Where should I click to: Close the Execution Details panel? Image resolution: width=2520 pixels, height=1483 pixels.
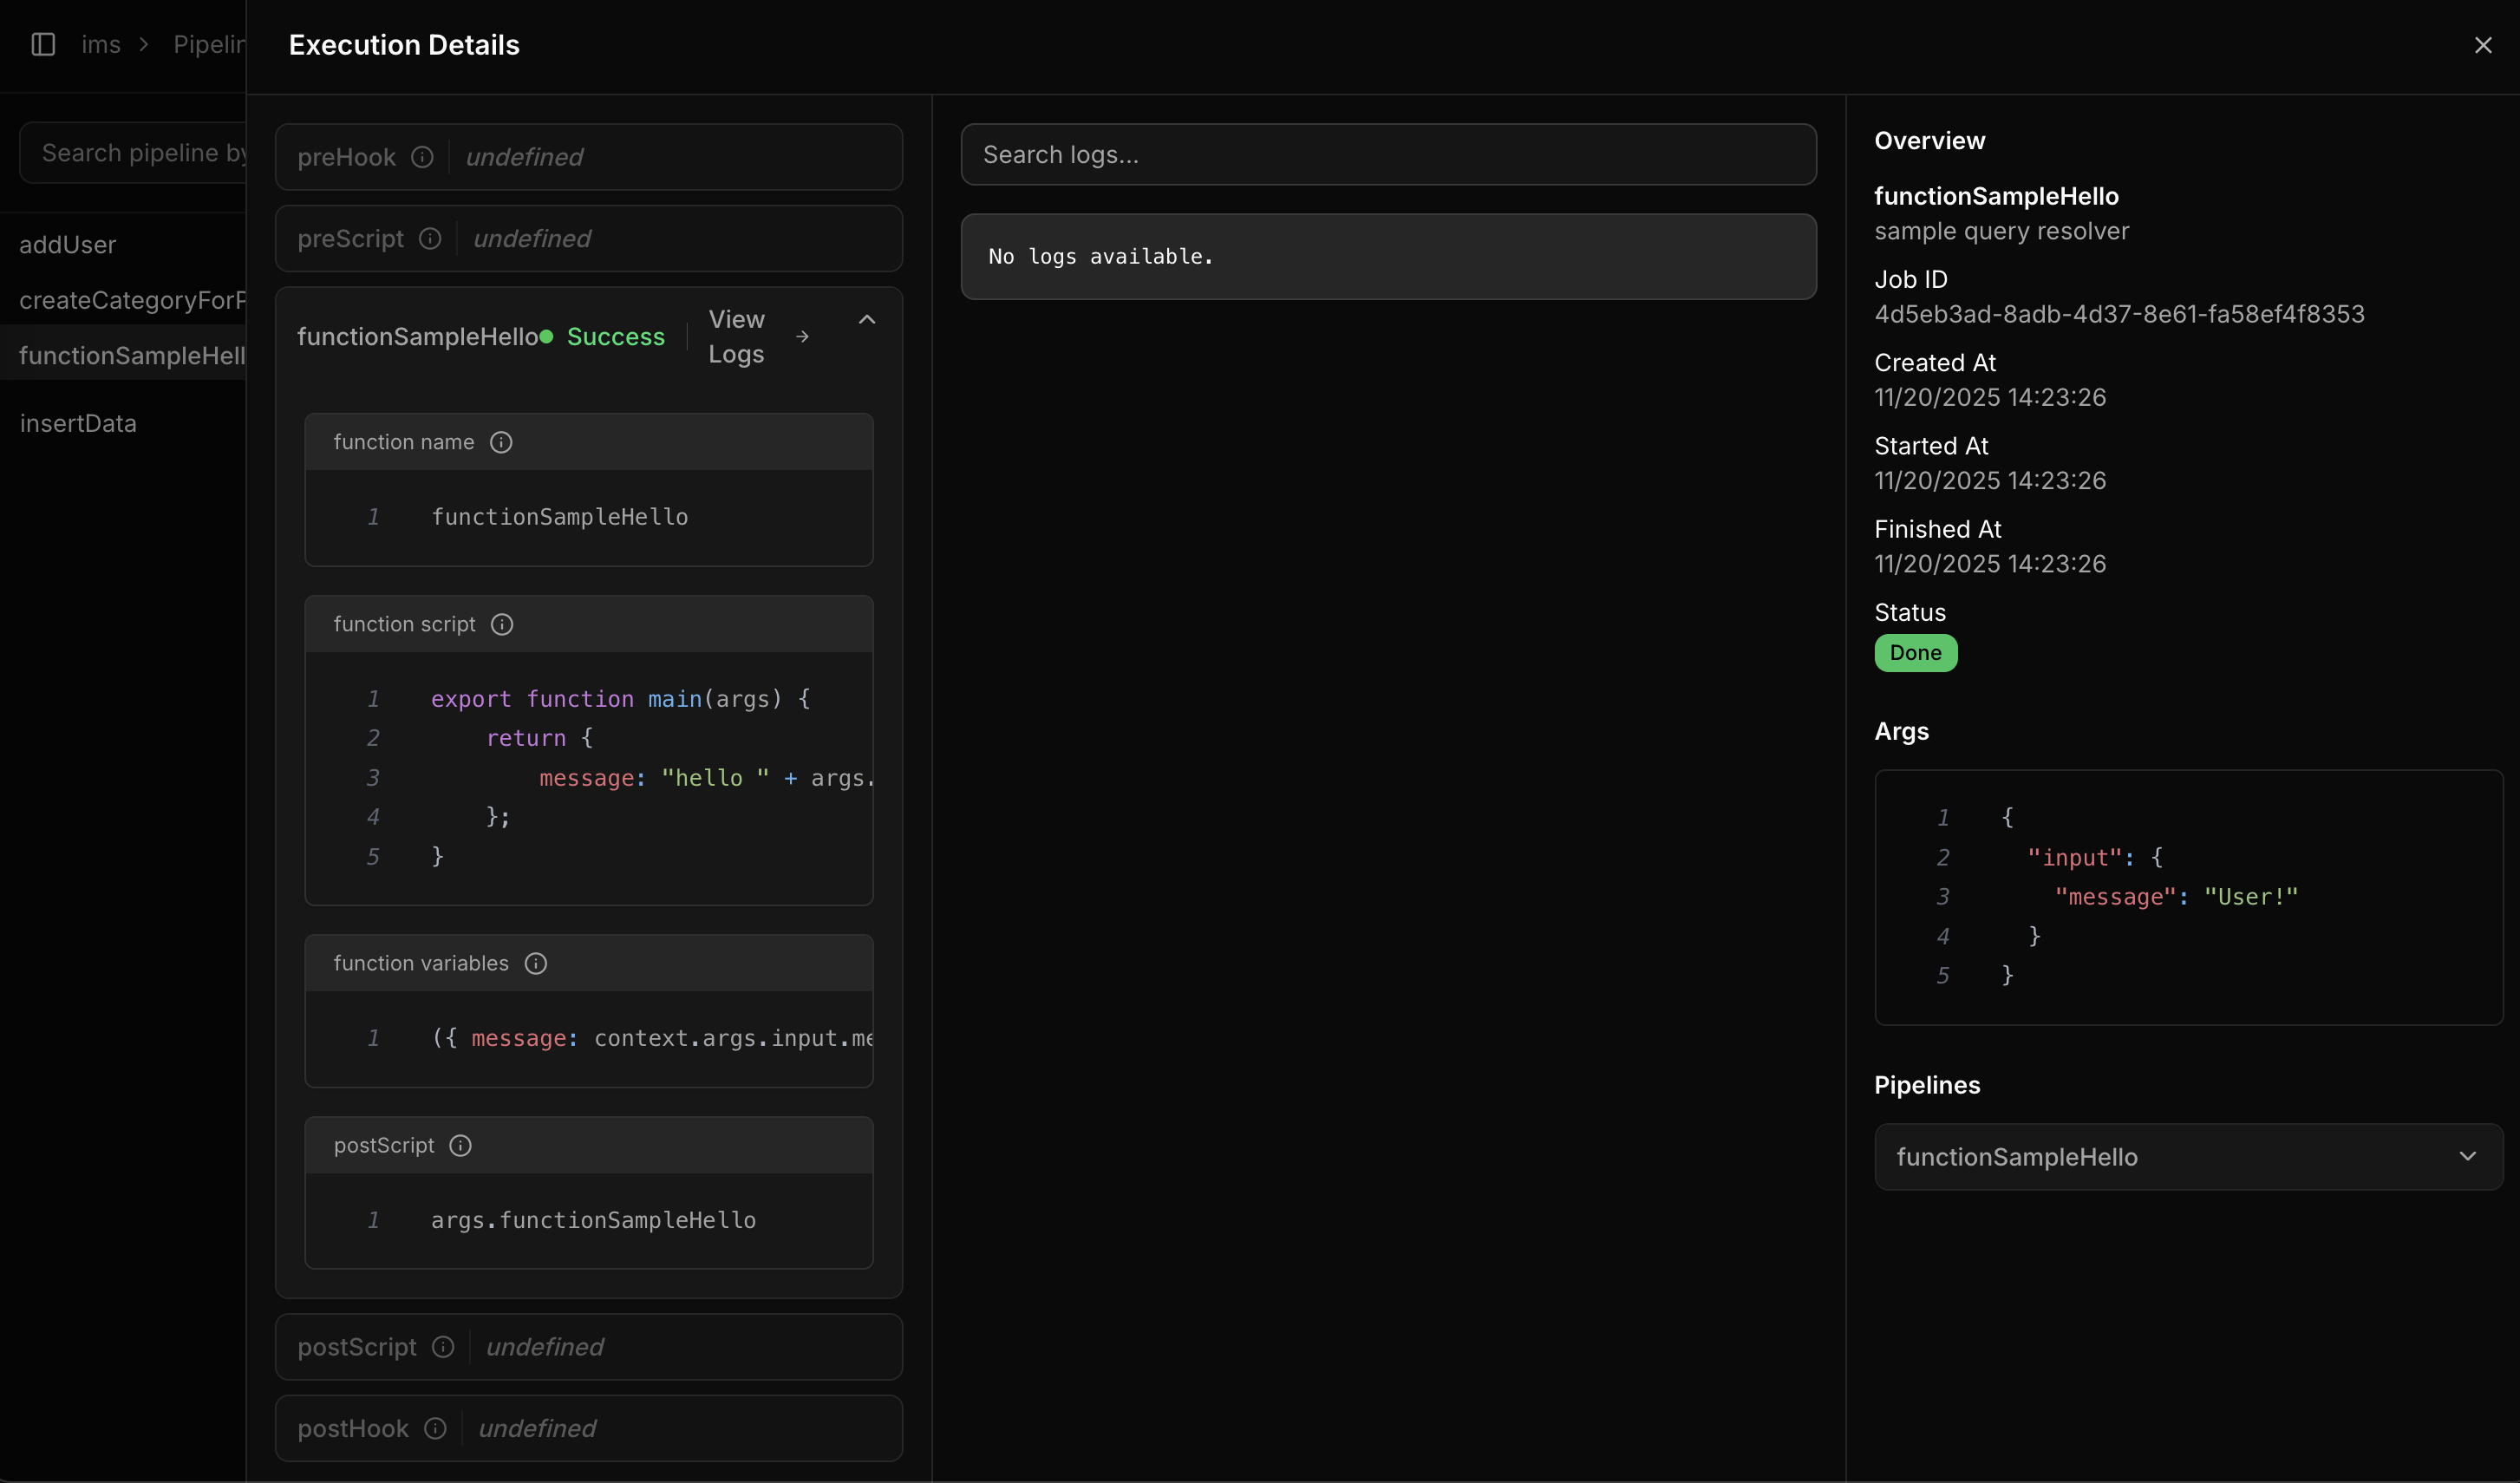[x=2484, y=44]
